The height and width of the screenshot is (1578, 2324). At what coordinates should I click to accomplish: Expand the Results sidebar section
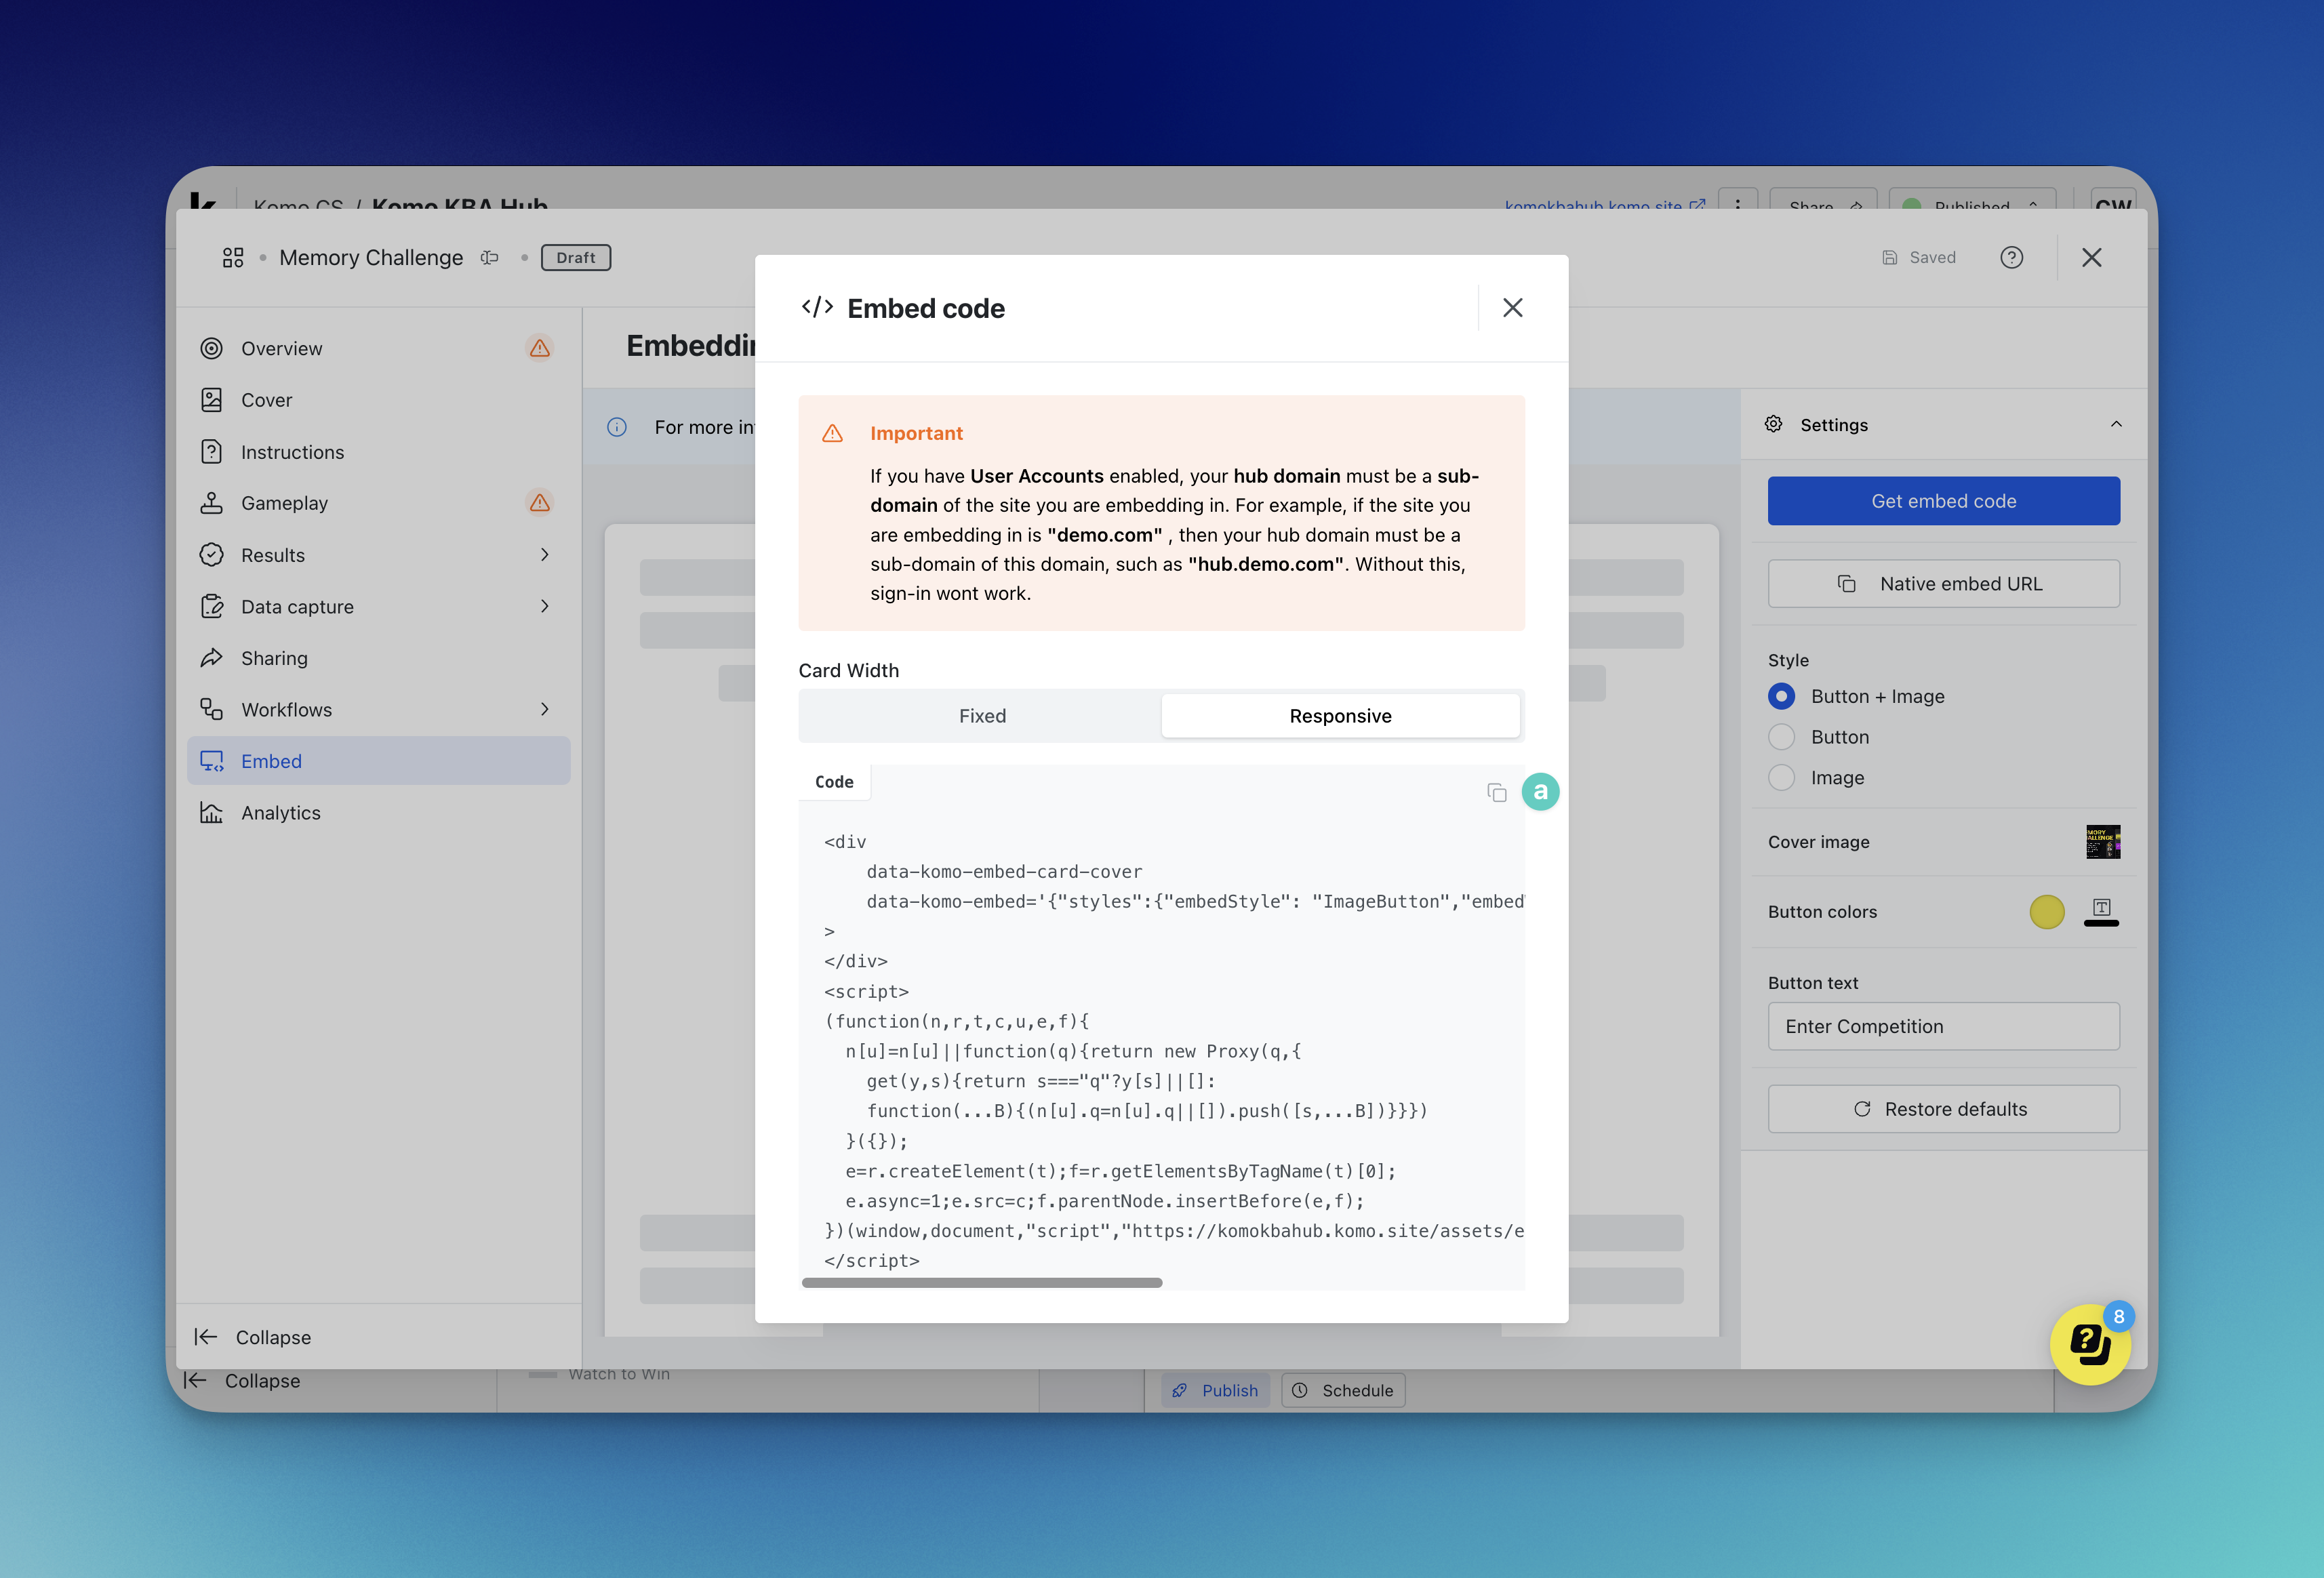[545, 555]
